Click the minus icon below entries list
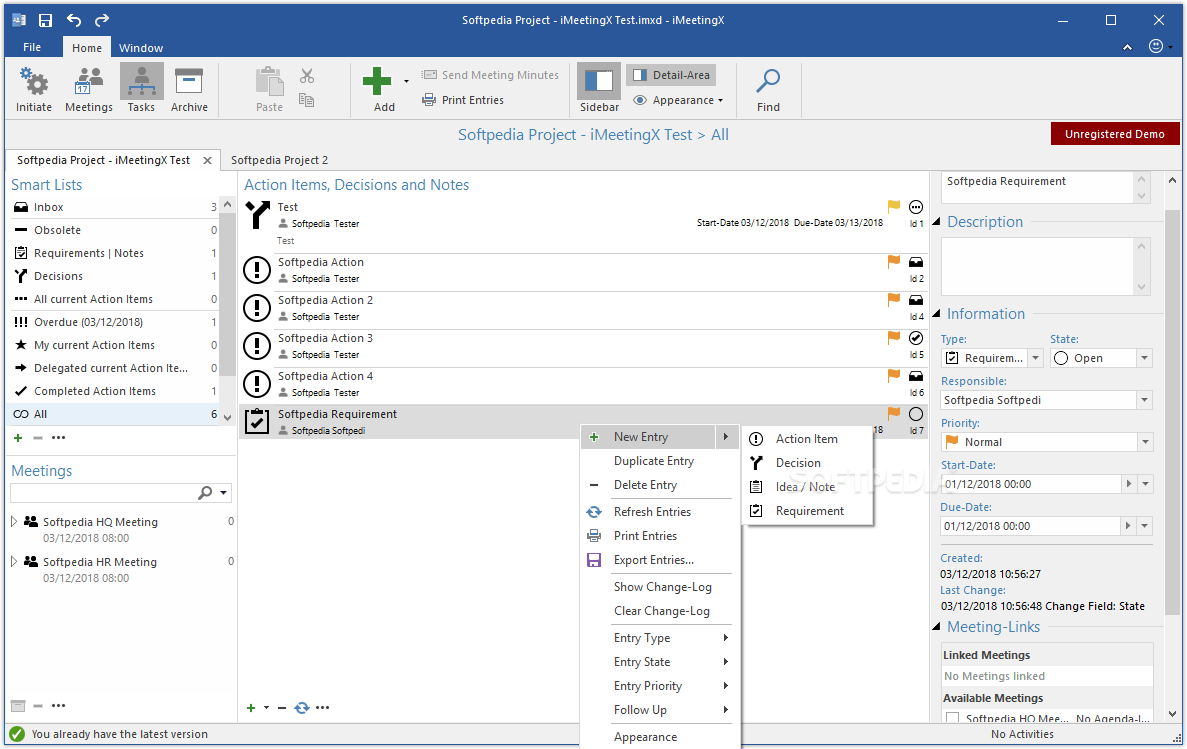Viewport: 1187px width, 749px height. coord(282,708)
